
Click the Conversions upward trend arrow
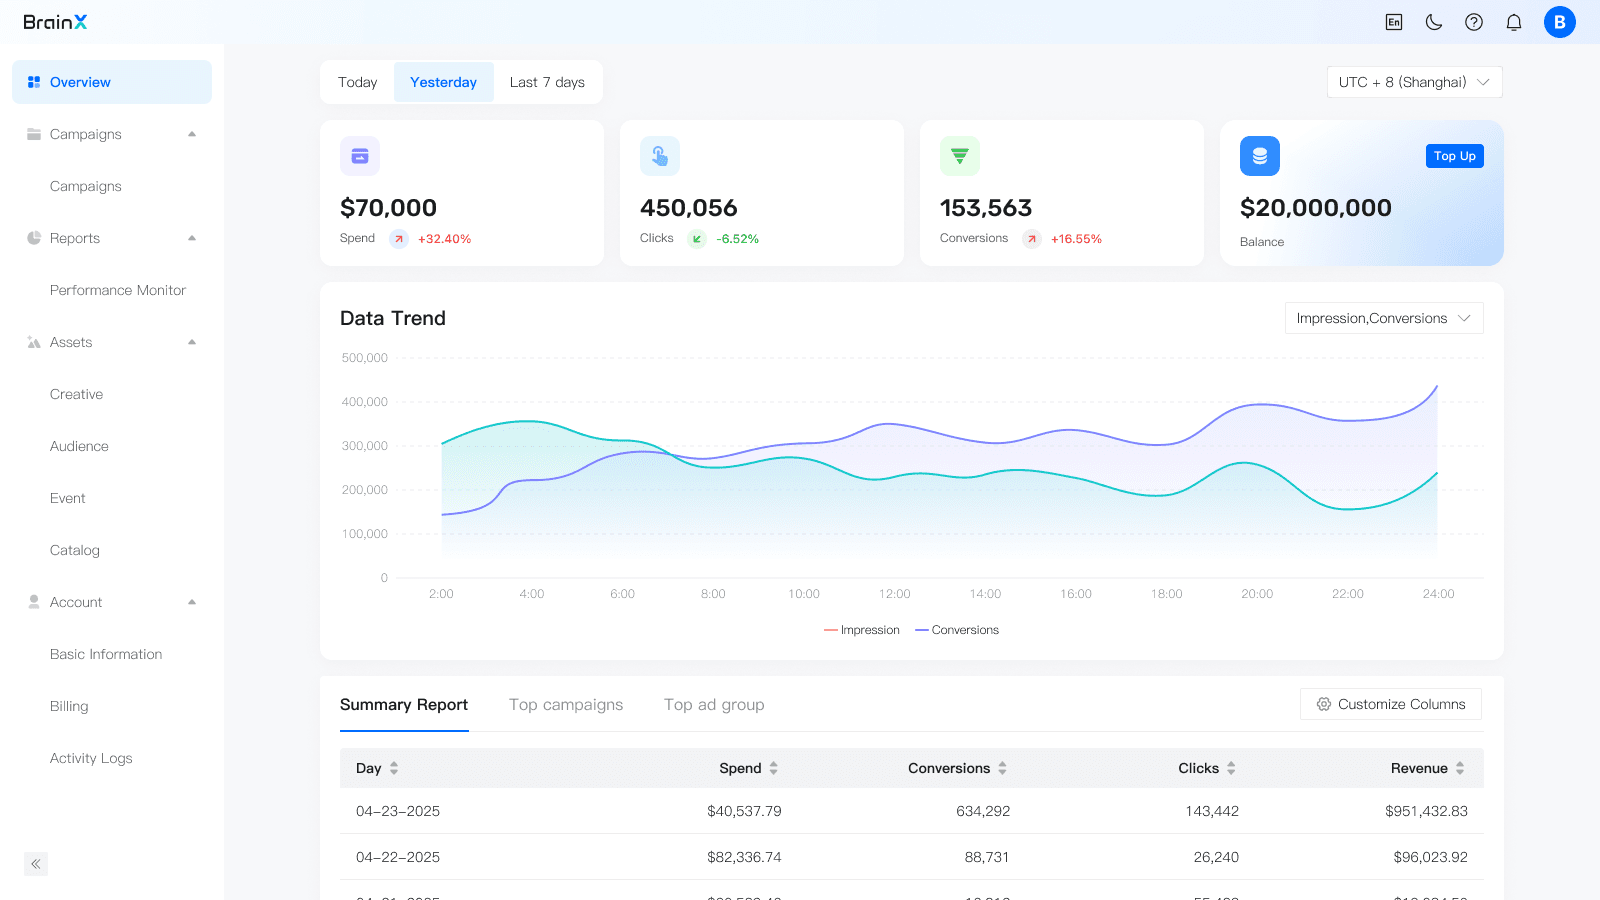click(1032, 239)
